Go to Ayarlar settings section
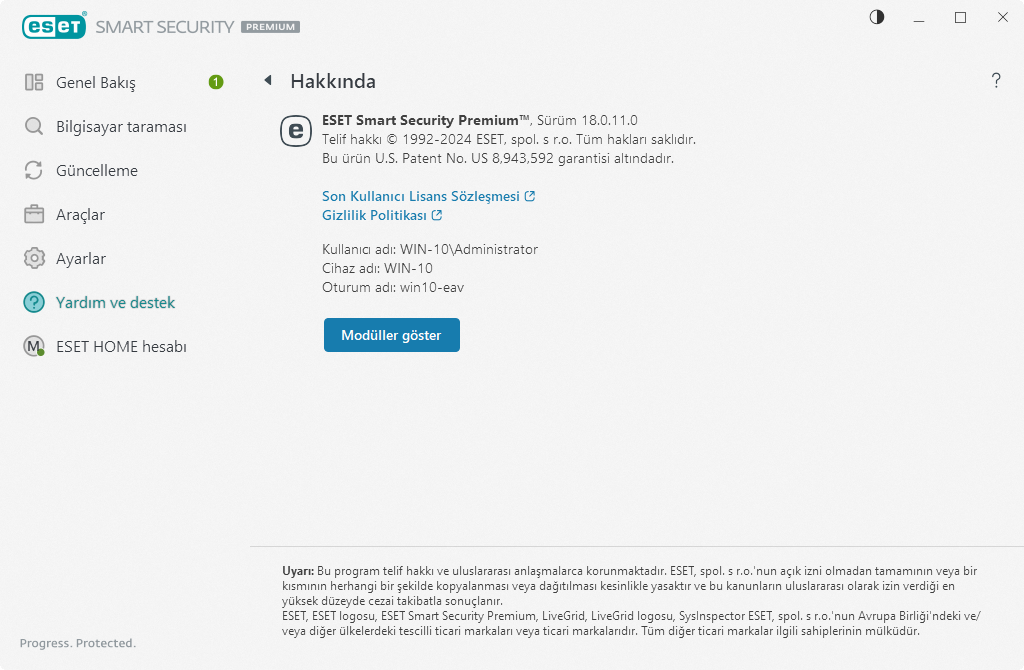Image resolution: width=1024 pixels, height=670 pixels. [81, 258]
